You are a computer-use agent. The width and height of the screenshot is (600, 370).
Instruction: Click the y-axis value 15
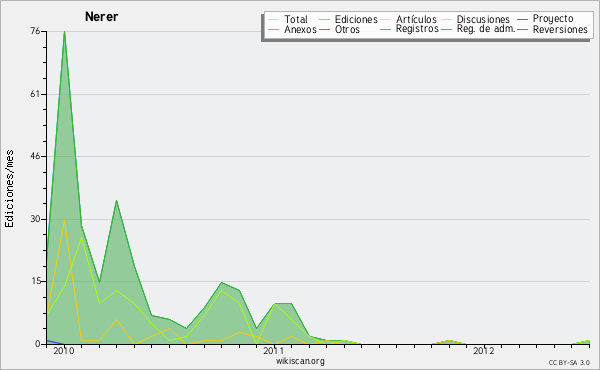(x=35, y=281)
